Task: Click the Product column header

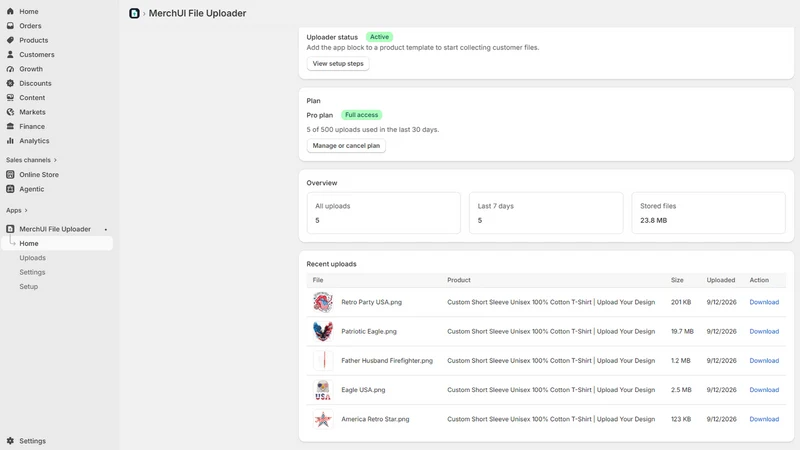Action: coord(459,280)
